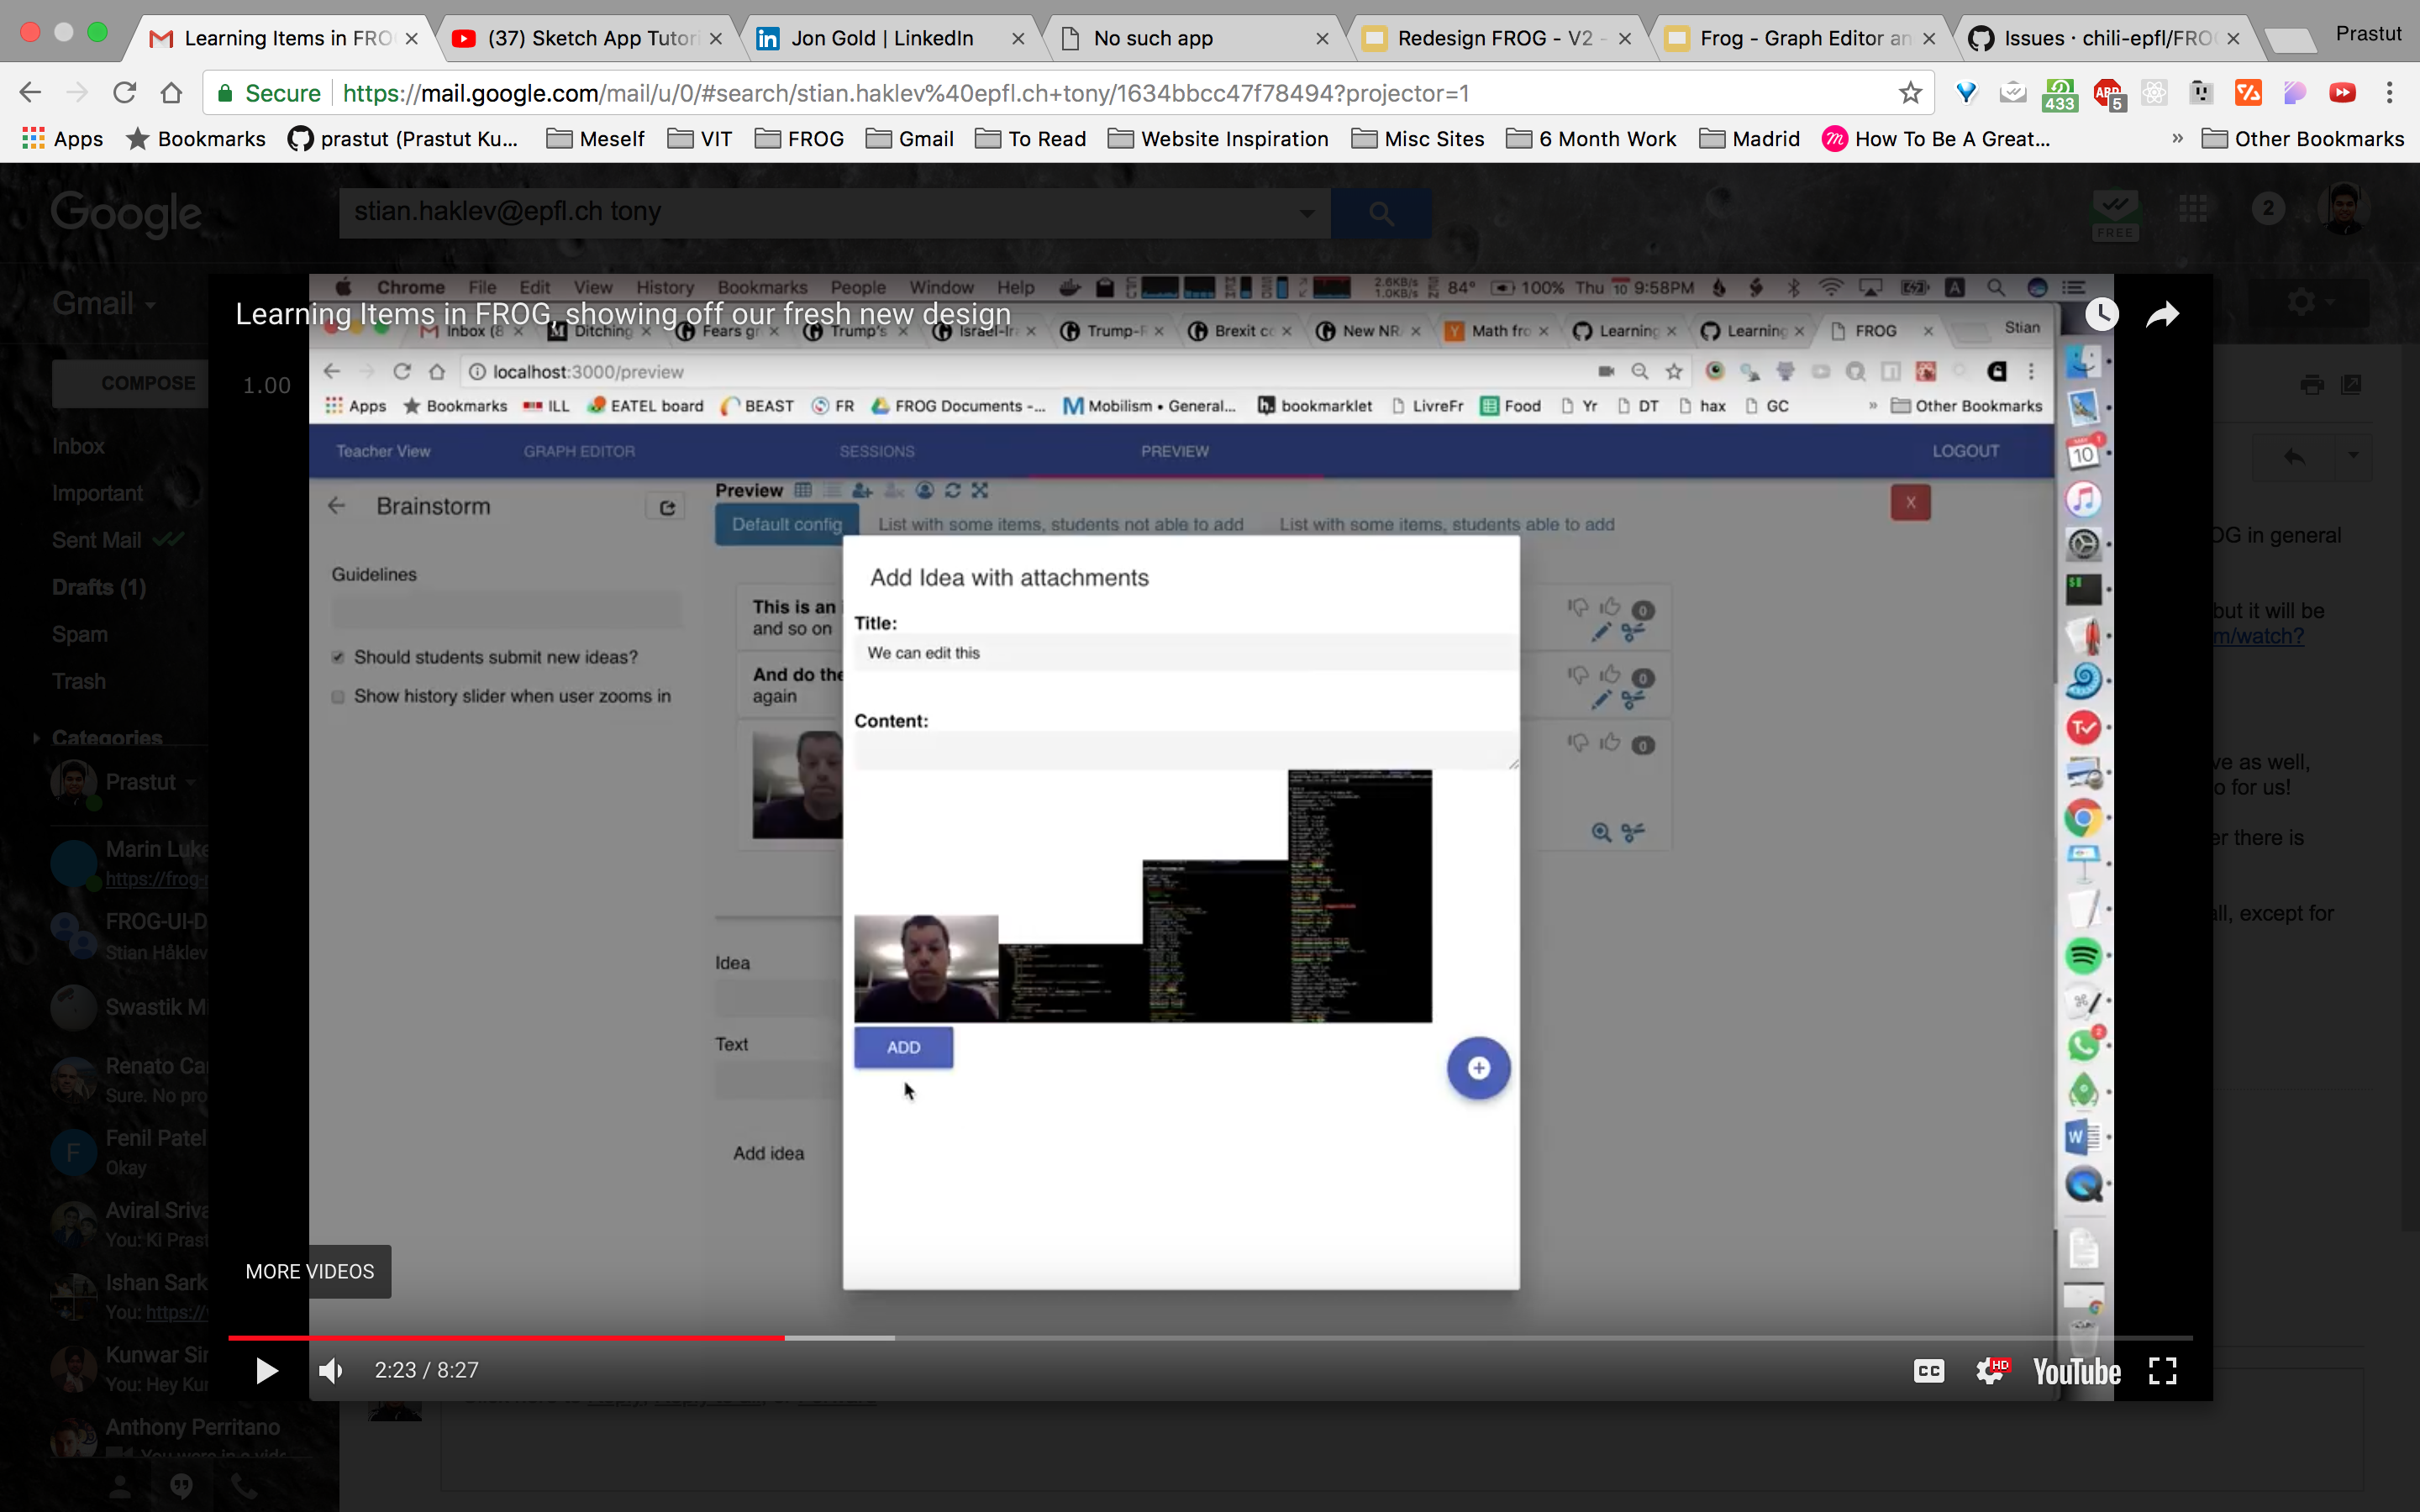Open Chrome three-dot menu
This screenshot has height=1512, width=2420.
pyautogui.click(x=2389, y=93)
